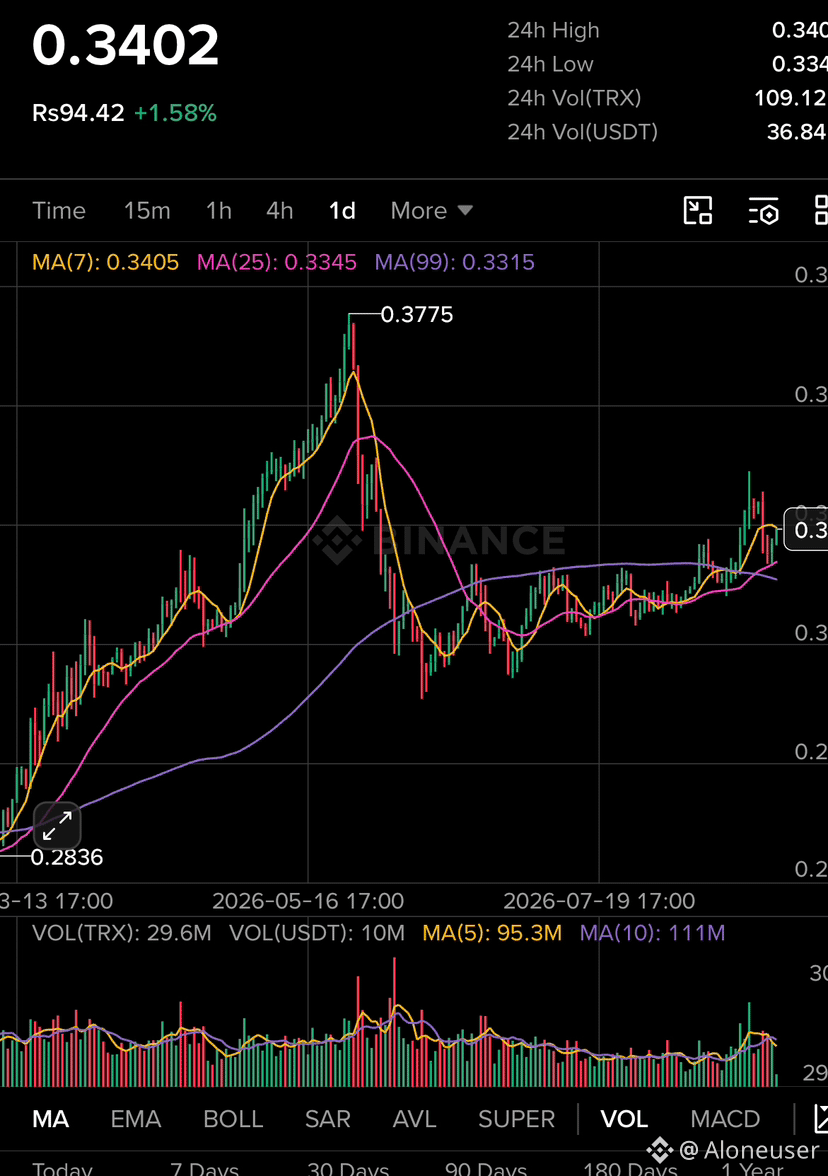
Task: Click the 24h Vol(TRX) label
Action: 574,98
